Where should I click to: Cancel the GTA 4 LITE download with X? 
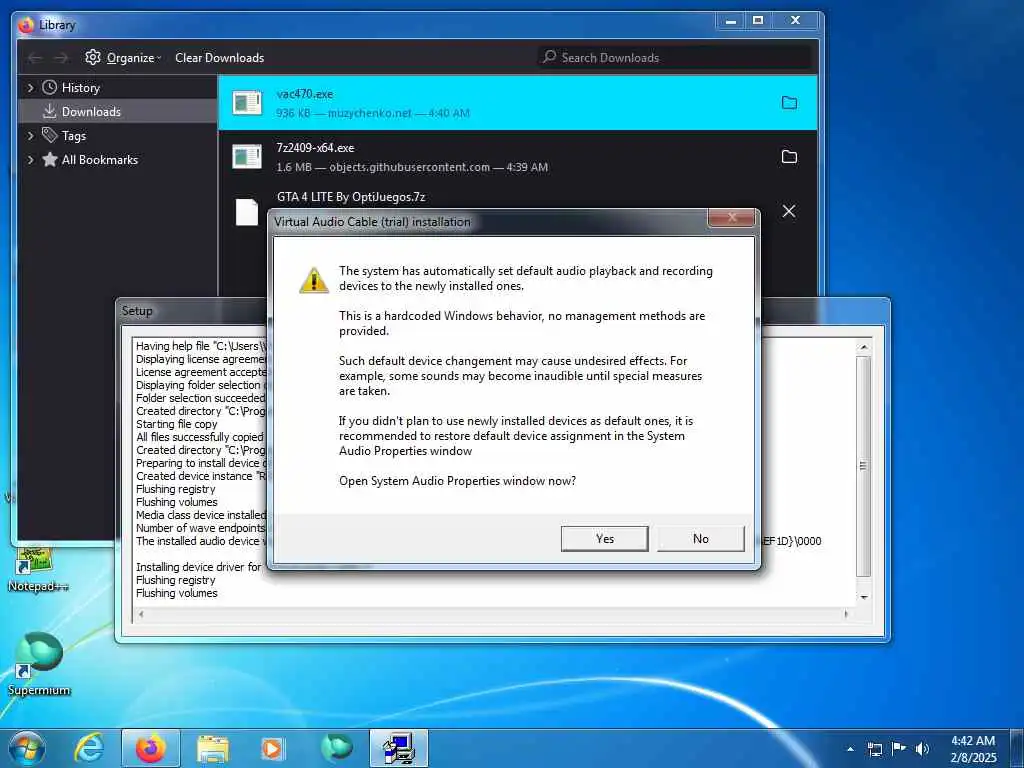coord(789,211)
